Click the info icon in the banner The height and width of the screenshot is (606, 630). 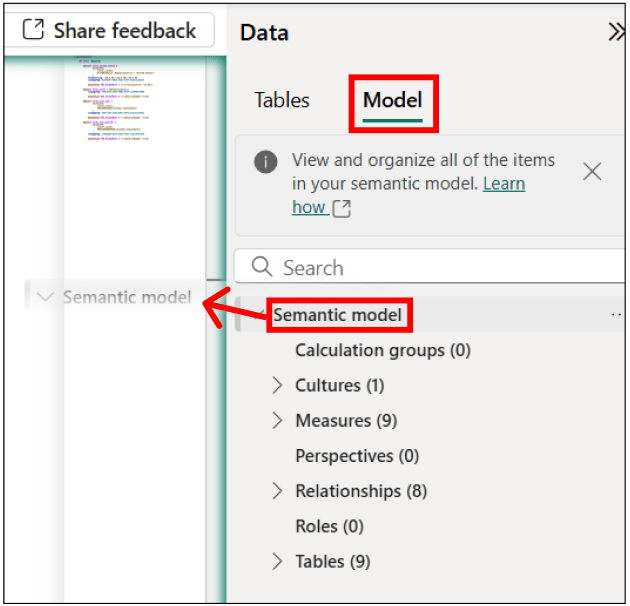click(266, 161)
